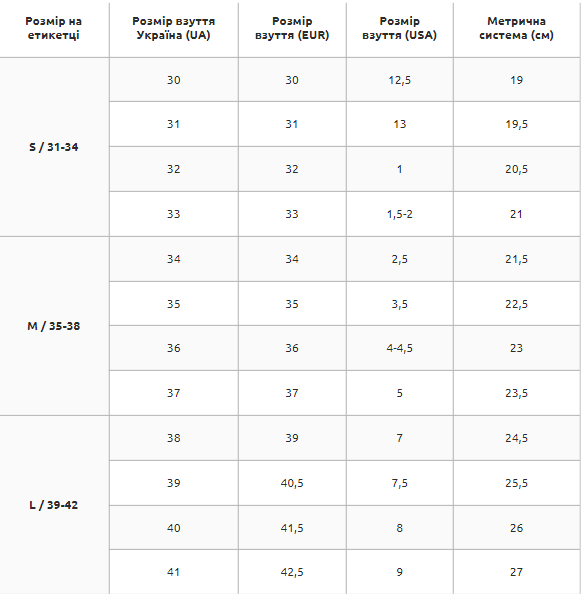
Task: Select the metric '24,5' cm cell
Action: pos(517,438)
